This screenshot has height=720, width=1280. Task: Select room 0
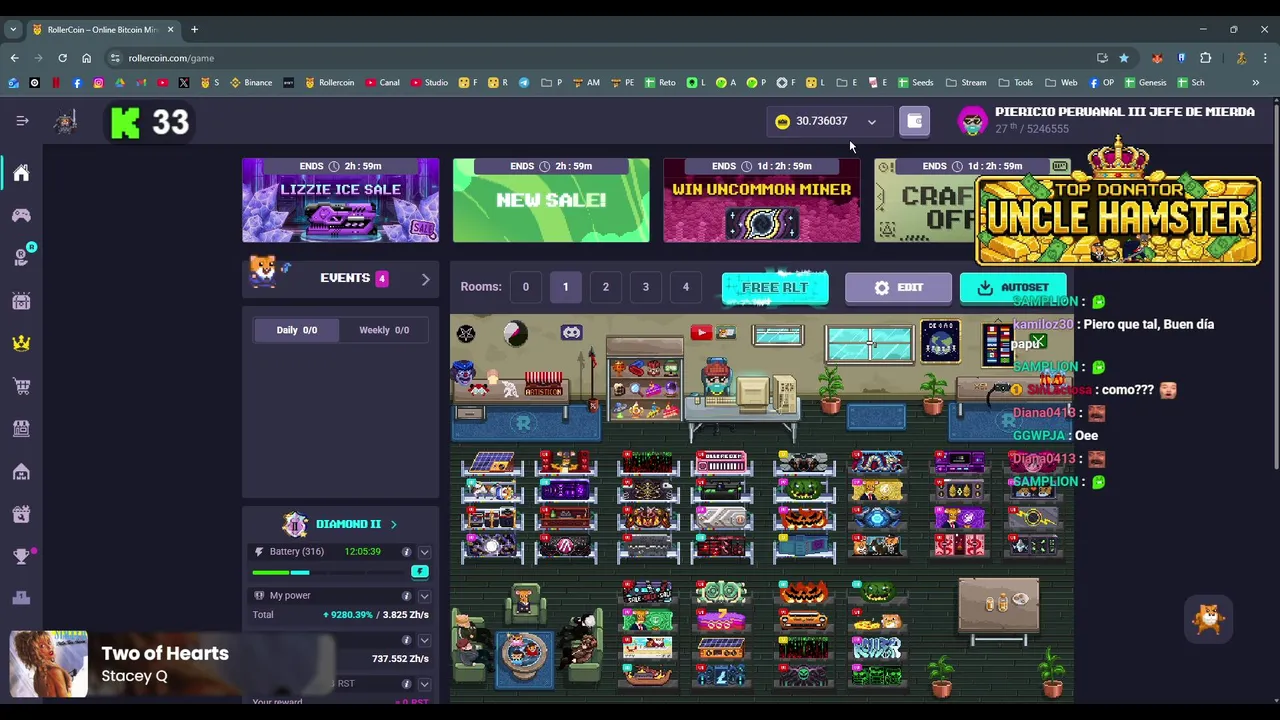click(525, 287)
